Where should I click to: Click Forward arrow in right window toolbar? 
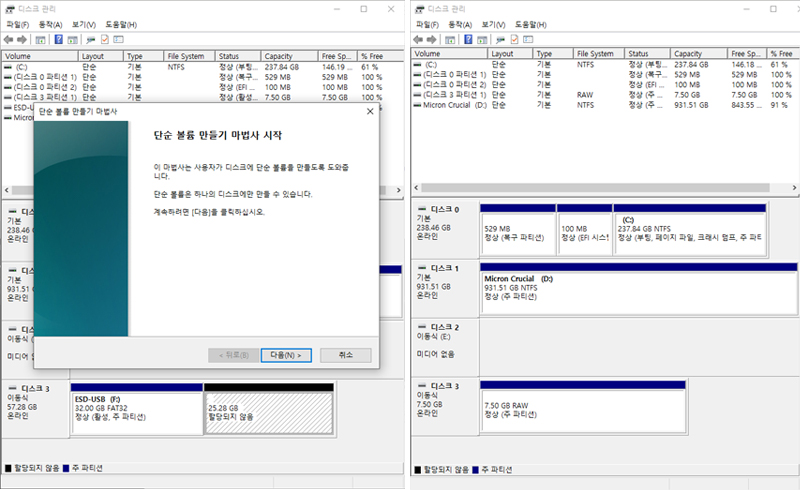(432, 39)
